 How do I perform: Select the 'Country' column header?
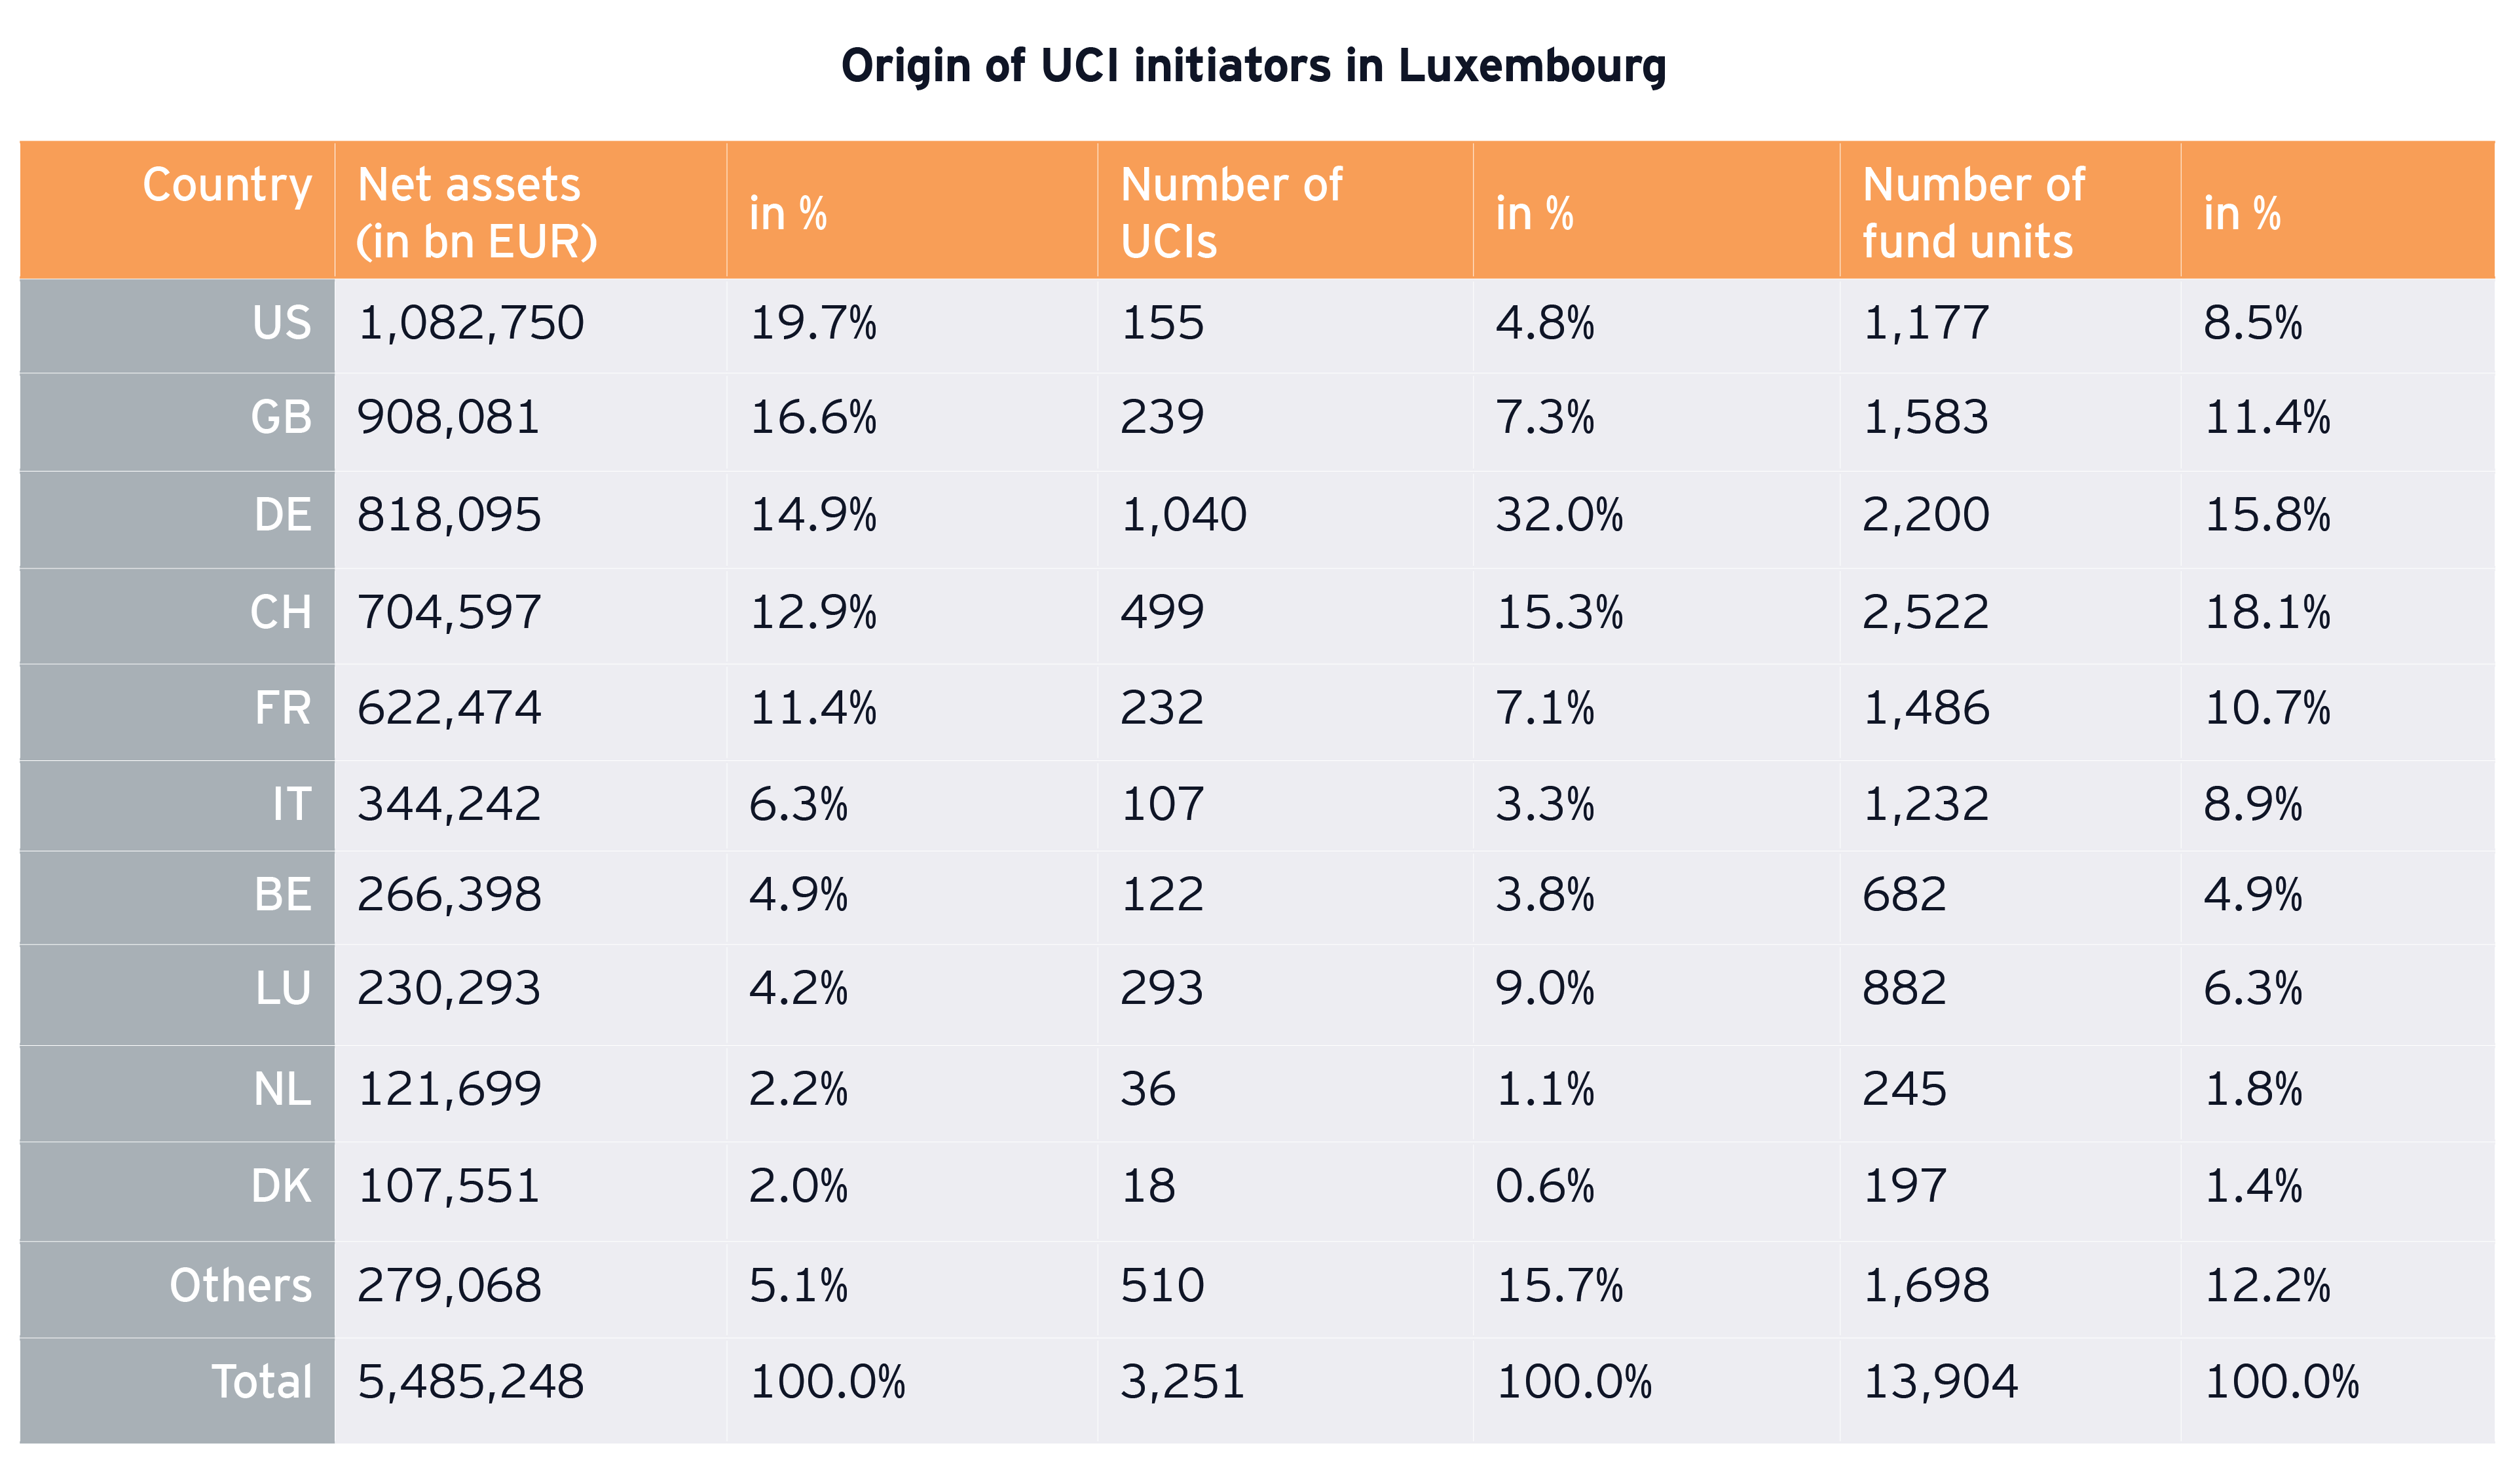point(227,186)
